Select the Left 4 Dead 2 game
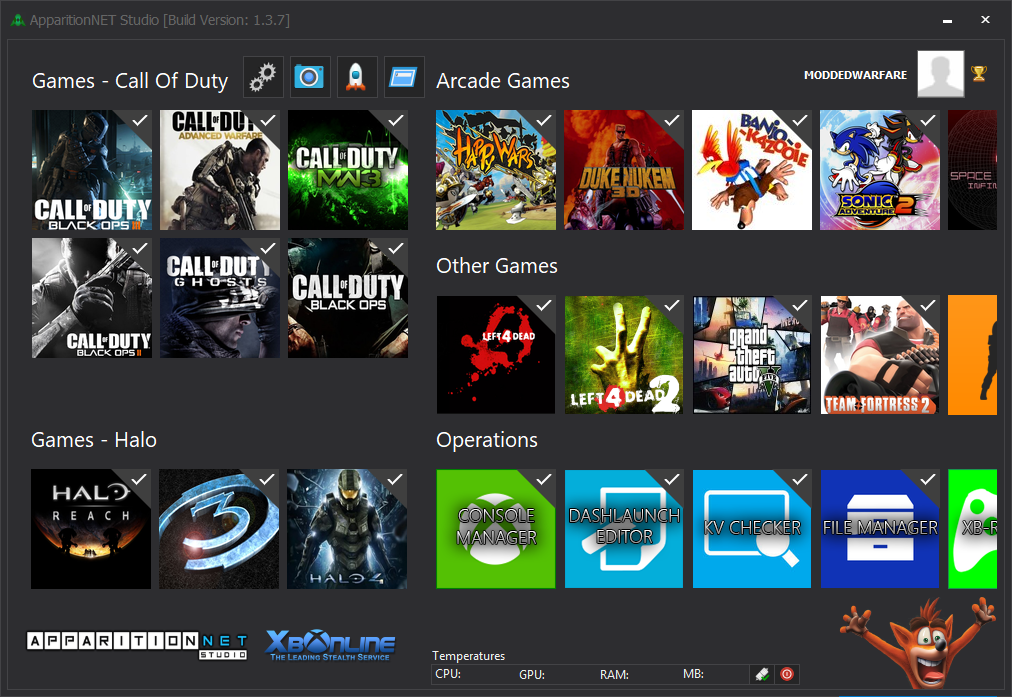This screenshot has height=697, width=1012. [x=623, y=355]
